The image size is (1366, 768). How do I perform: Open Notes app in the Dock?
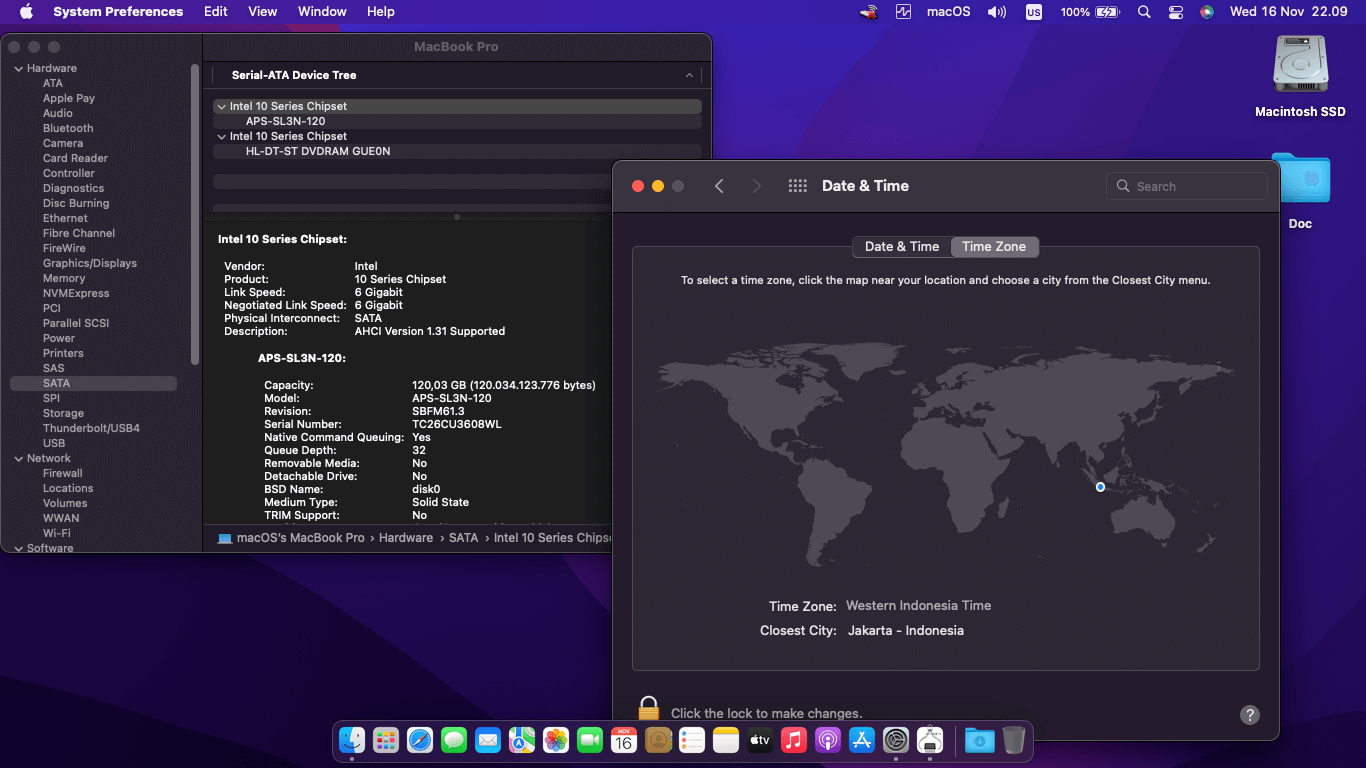726,740
